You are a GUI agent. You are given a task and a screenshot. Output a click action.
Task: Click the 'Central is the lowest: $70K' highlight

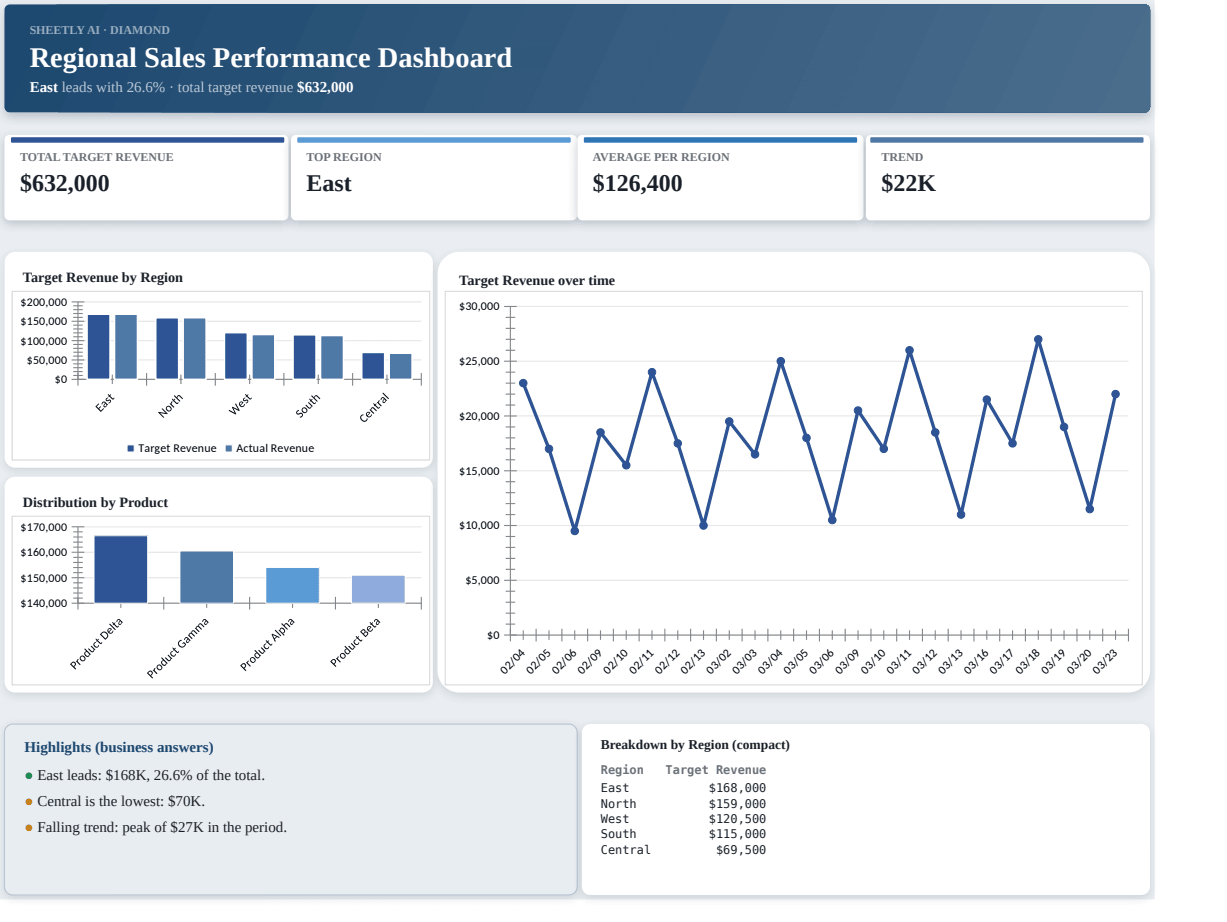click(x=121, y=802)
